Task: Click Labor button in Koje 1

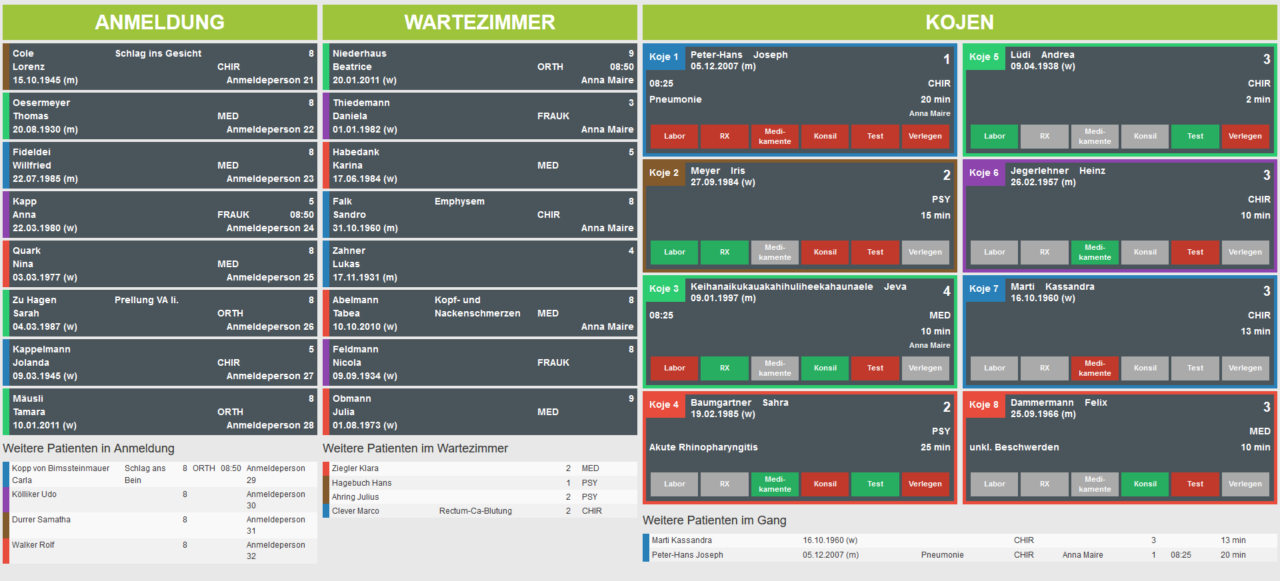Action: click(x=675, y=137)
